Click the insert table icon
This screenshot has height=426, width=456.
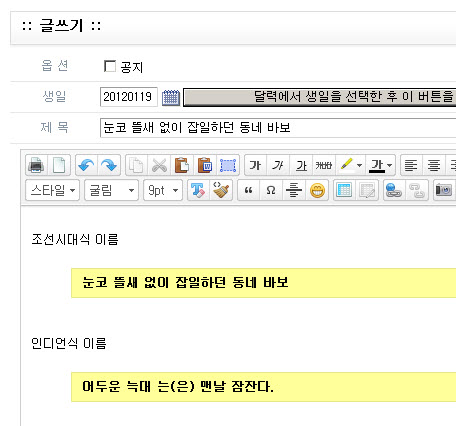click(344, 191)
